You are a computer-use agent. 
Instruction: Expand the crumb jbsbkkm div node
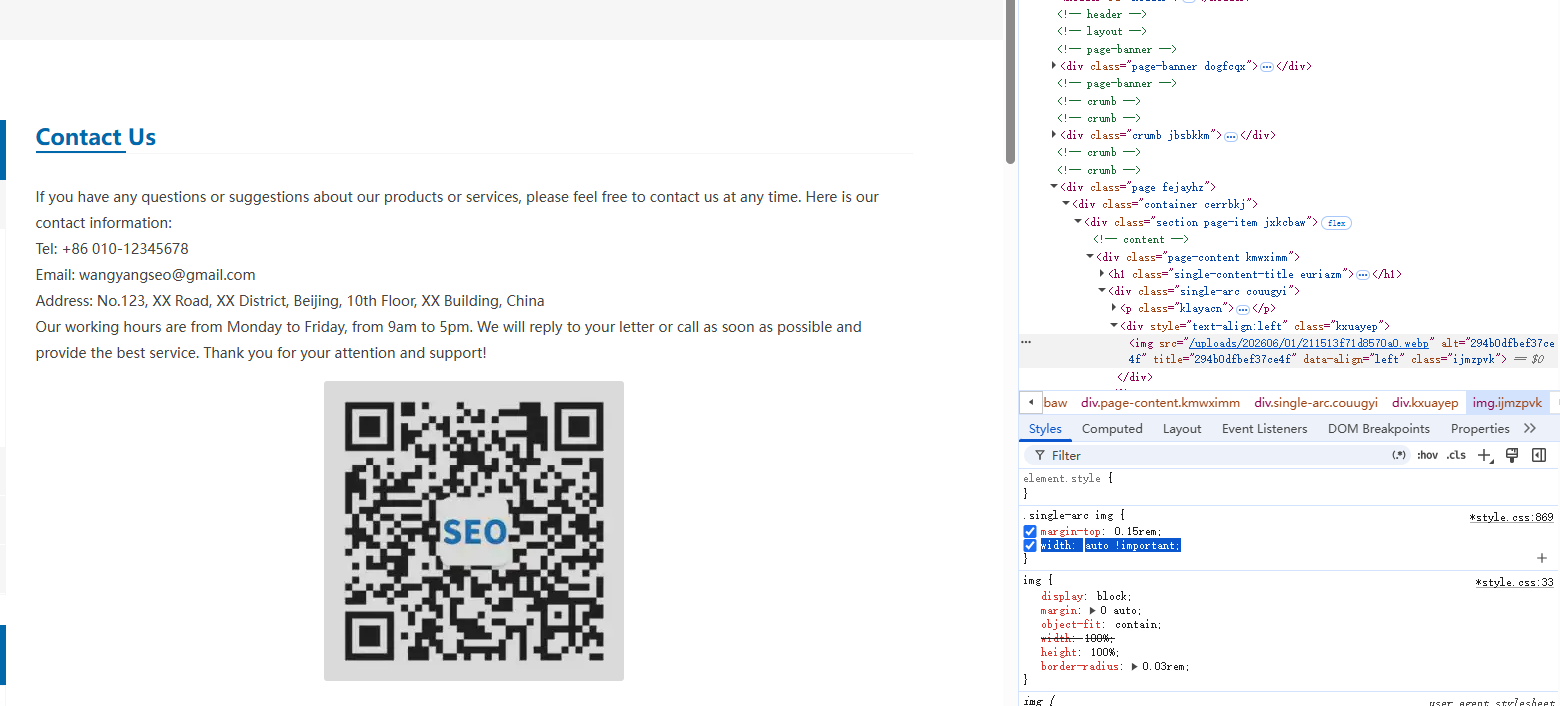1054,135
